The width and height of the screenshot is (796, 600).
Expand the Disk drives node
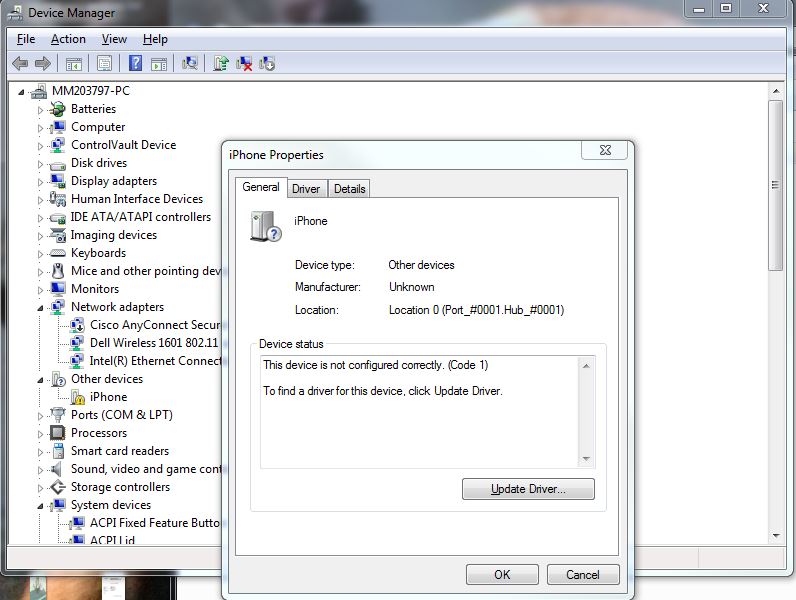40,164
